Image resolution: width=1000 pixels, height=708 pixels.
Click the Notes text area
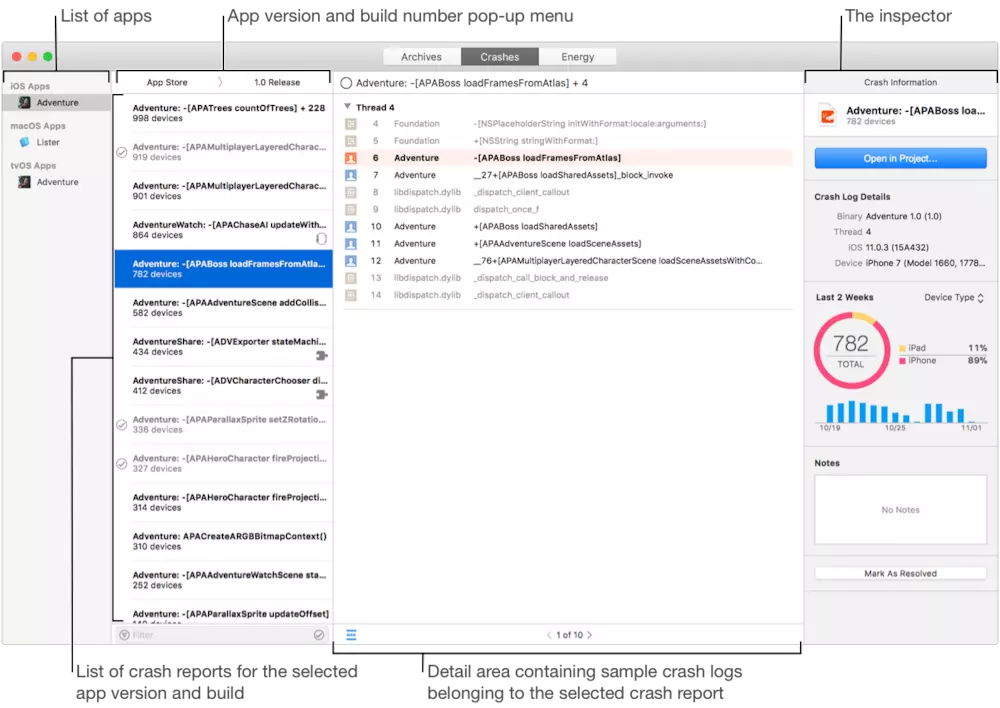coord(900,510)
